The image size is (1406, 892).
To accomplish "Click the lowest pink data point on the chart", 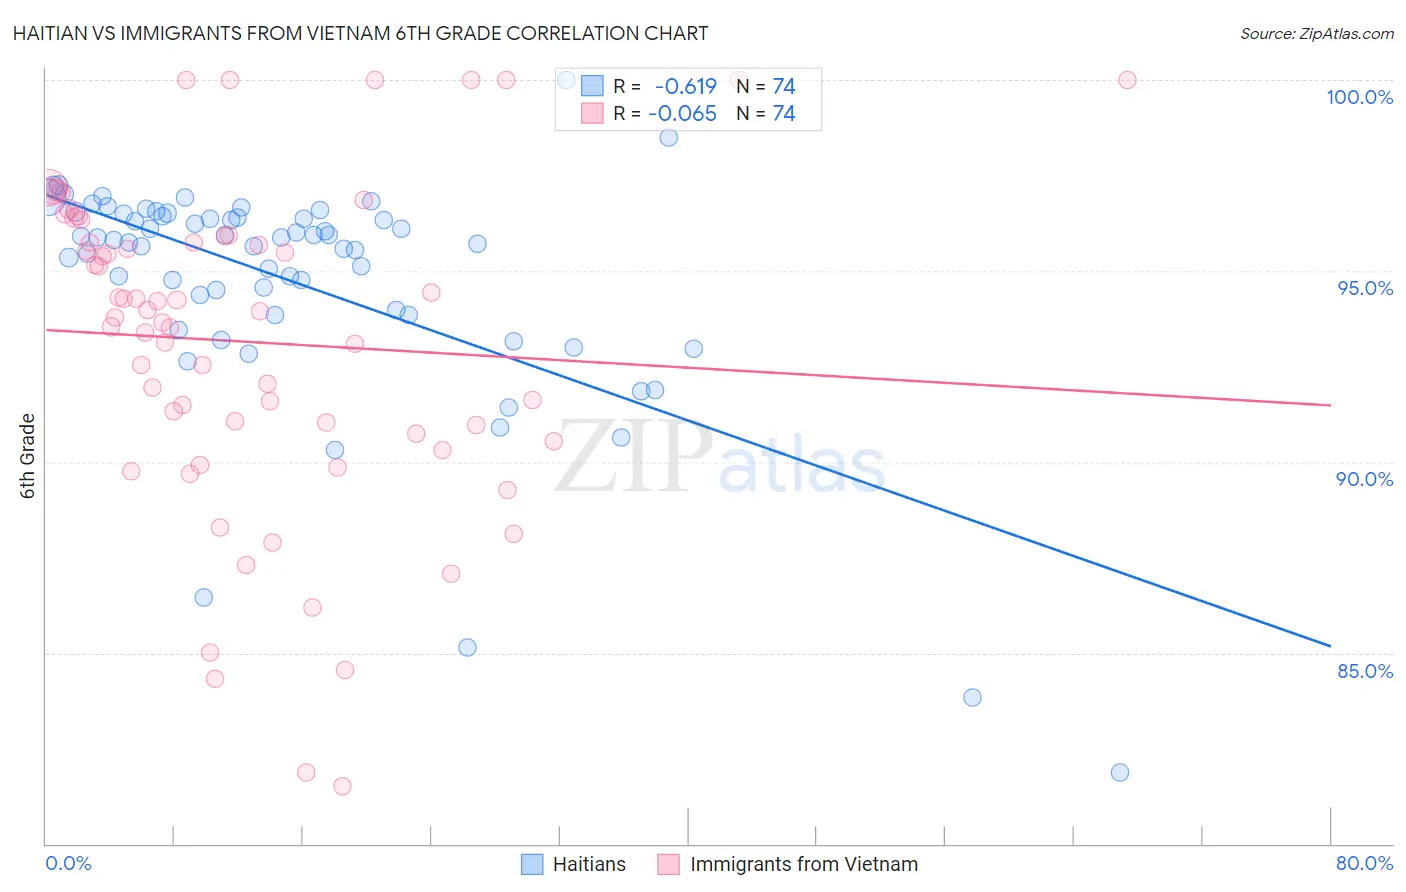I will coord(342,786).
